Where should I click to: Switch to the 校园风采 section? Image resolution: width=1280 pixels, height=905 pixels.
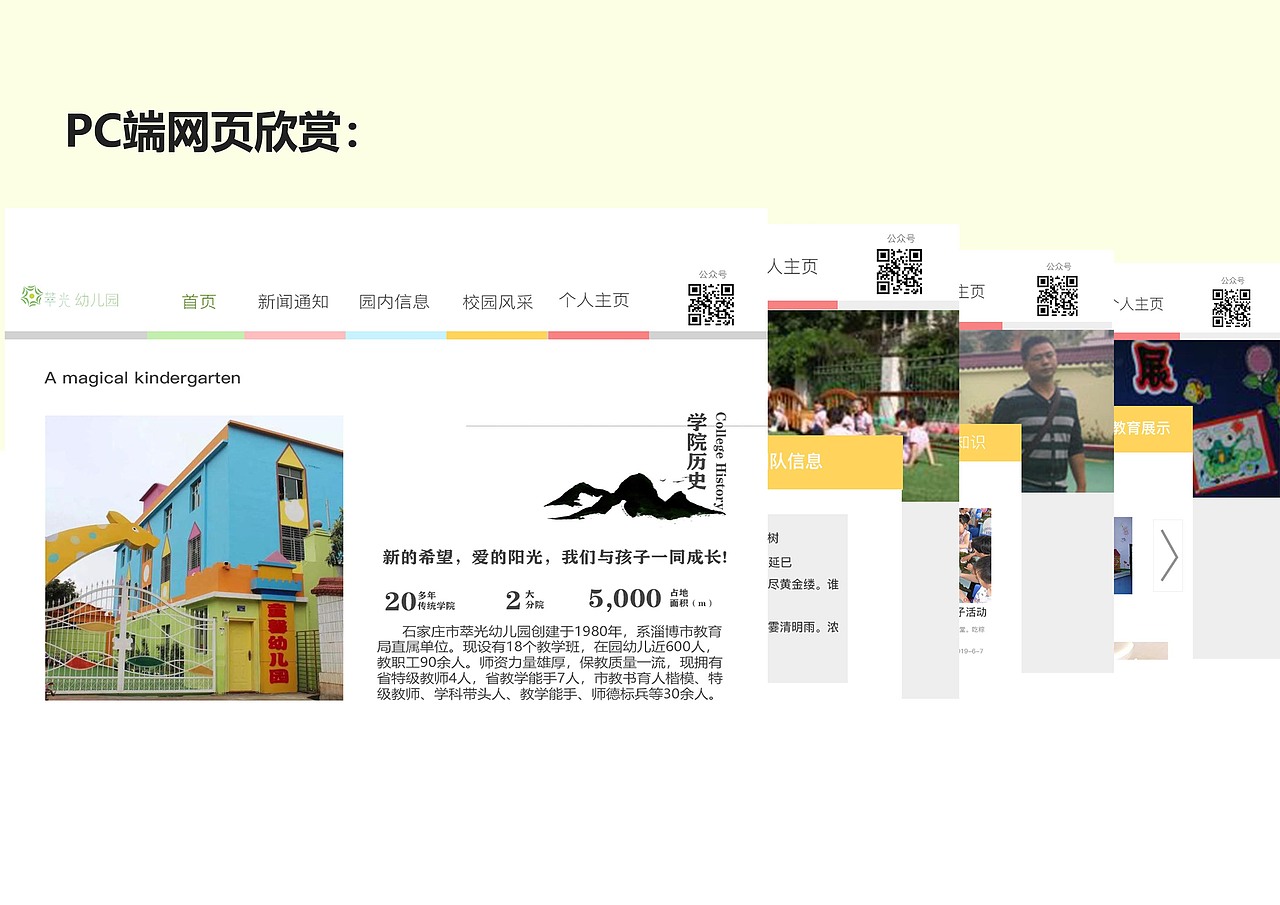(x=497, y=301)
